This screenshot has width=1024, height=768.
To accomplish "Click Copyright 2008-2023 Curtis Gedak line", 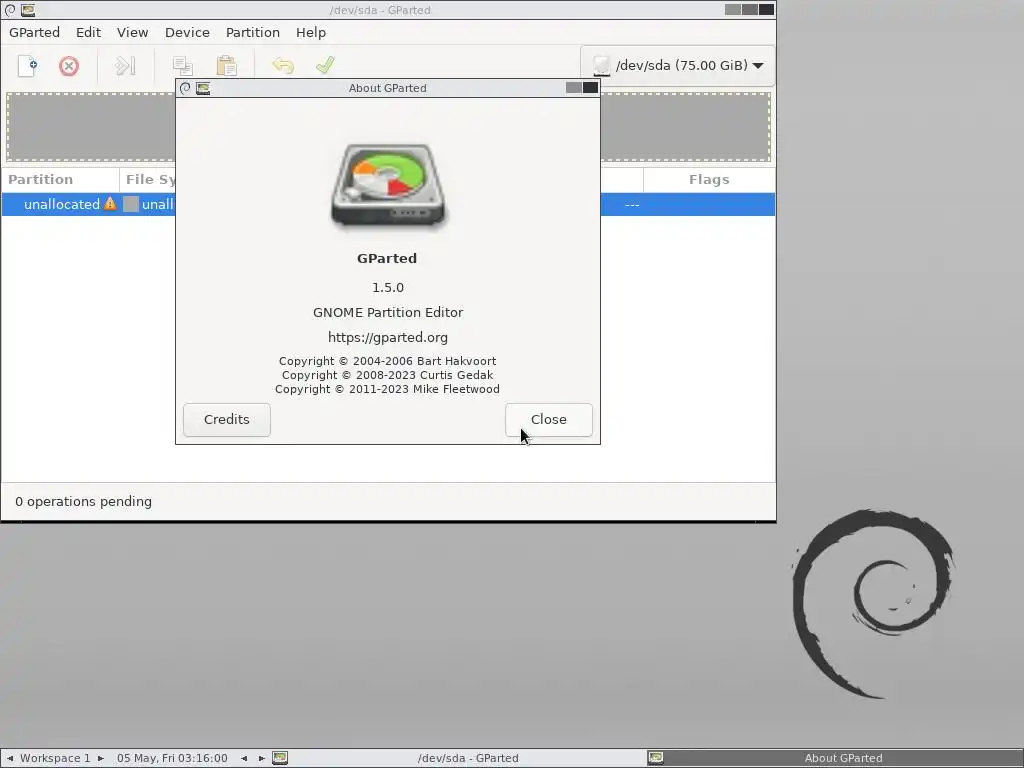I will click(x=388, y=375).
